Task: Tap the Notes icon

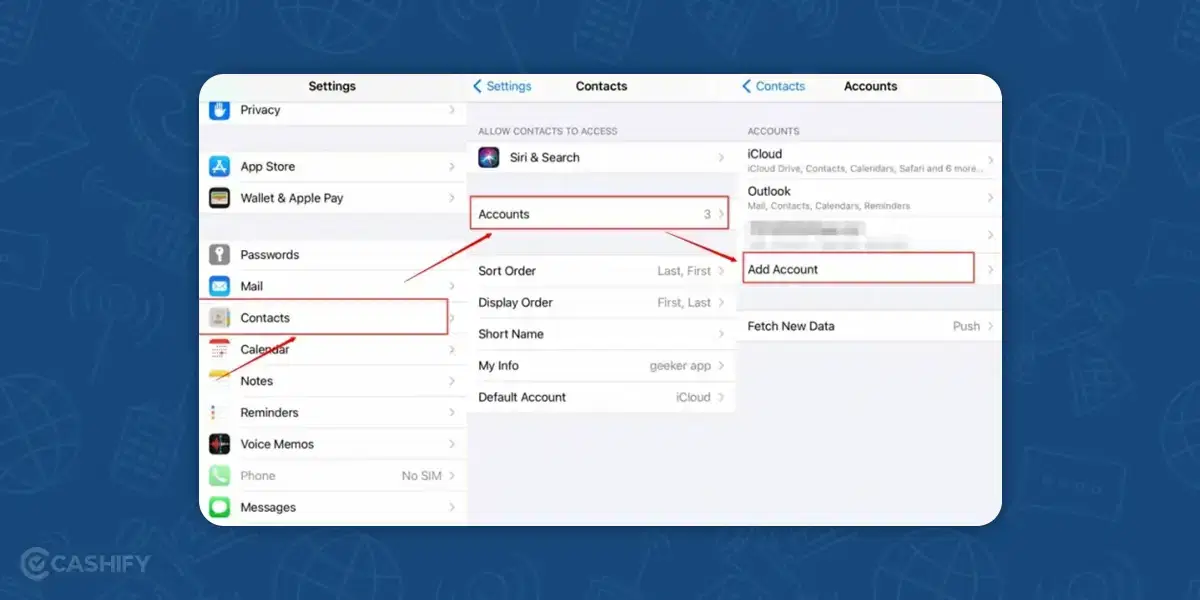Action: [x=219, y=381]
